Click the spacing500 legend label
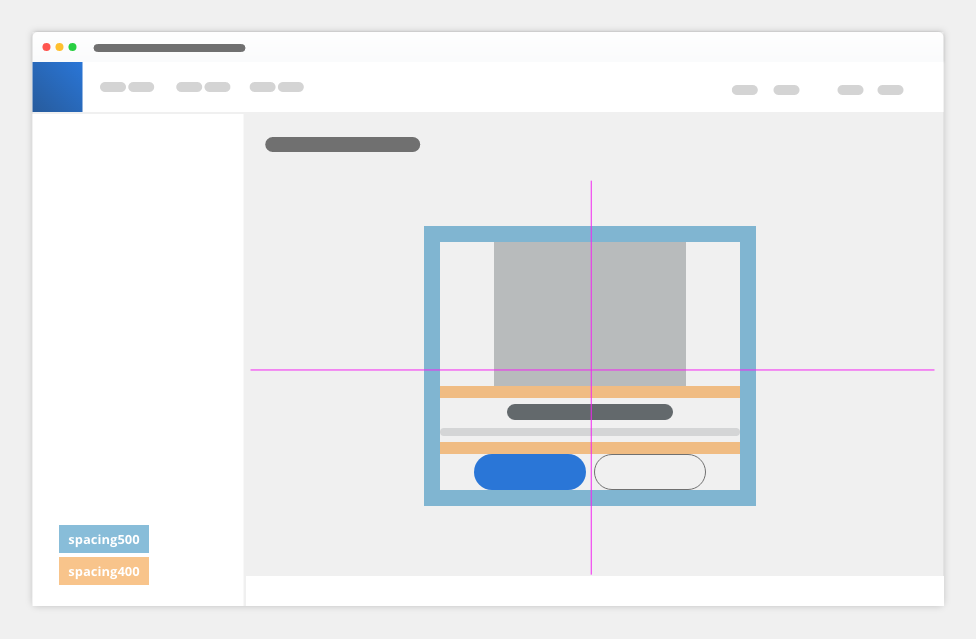 click(104, 539)
